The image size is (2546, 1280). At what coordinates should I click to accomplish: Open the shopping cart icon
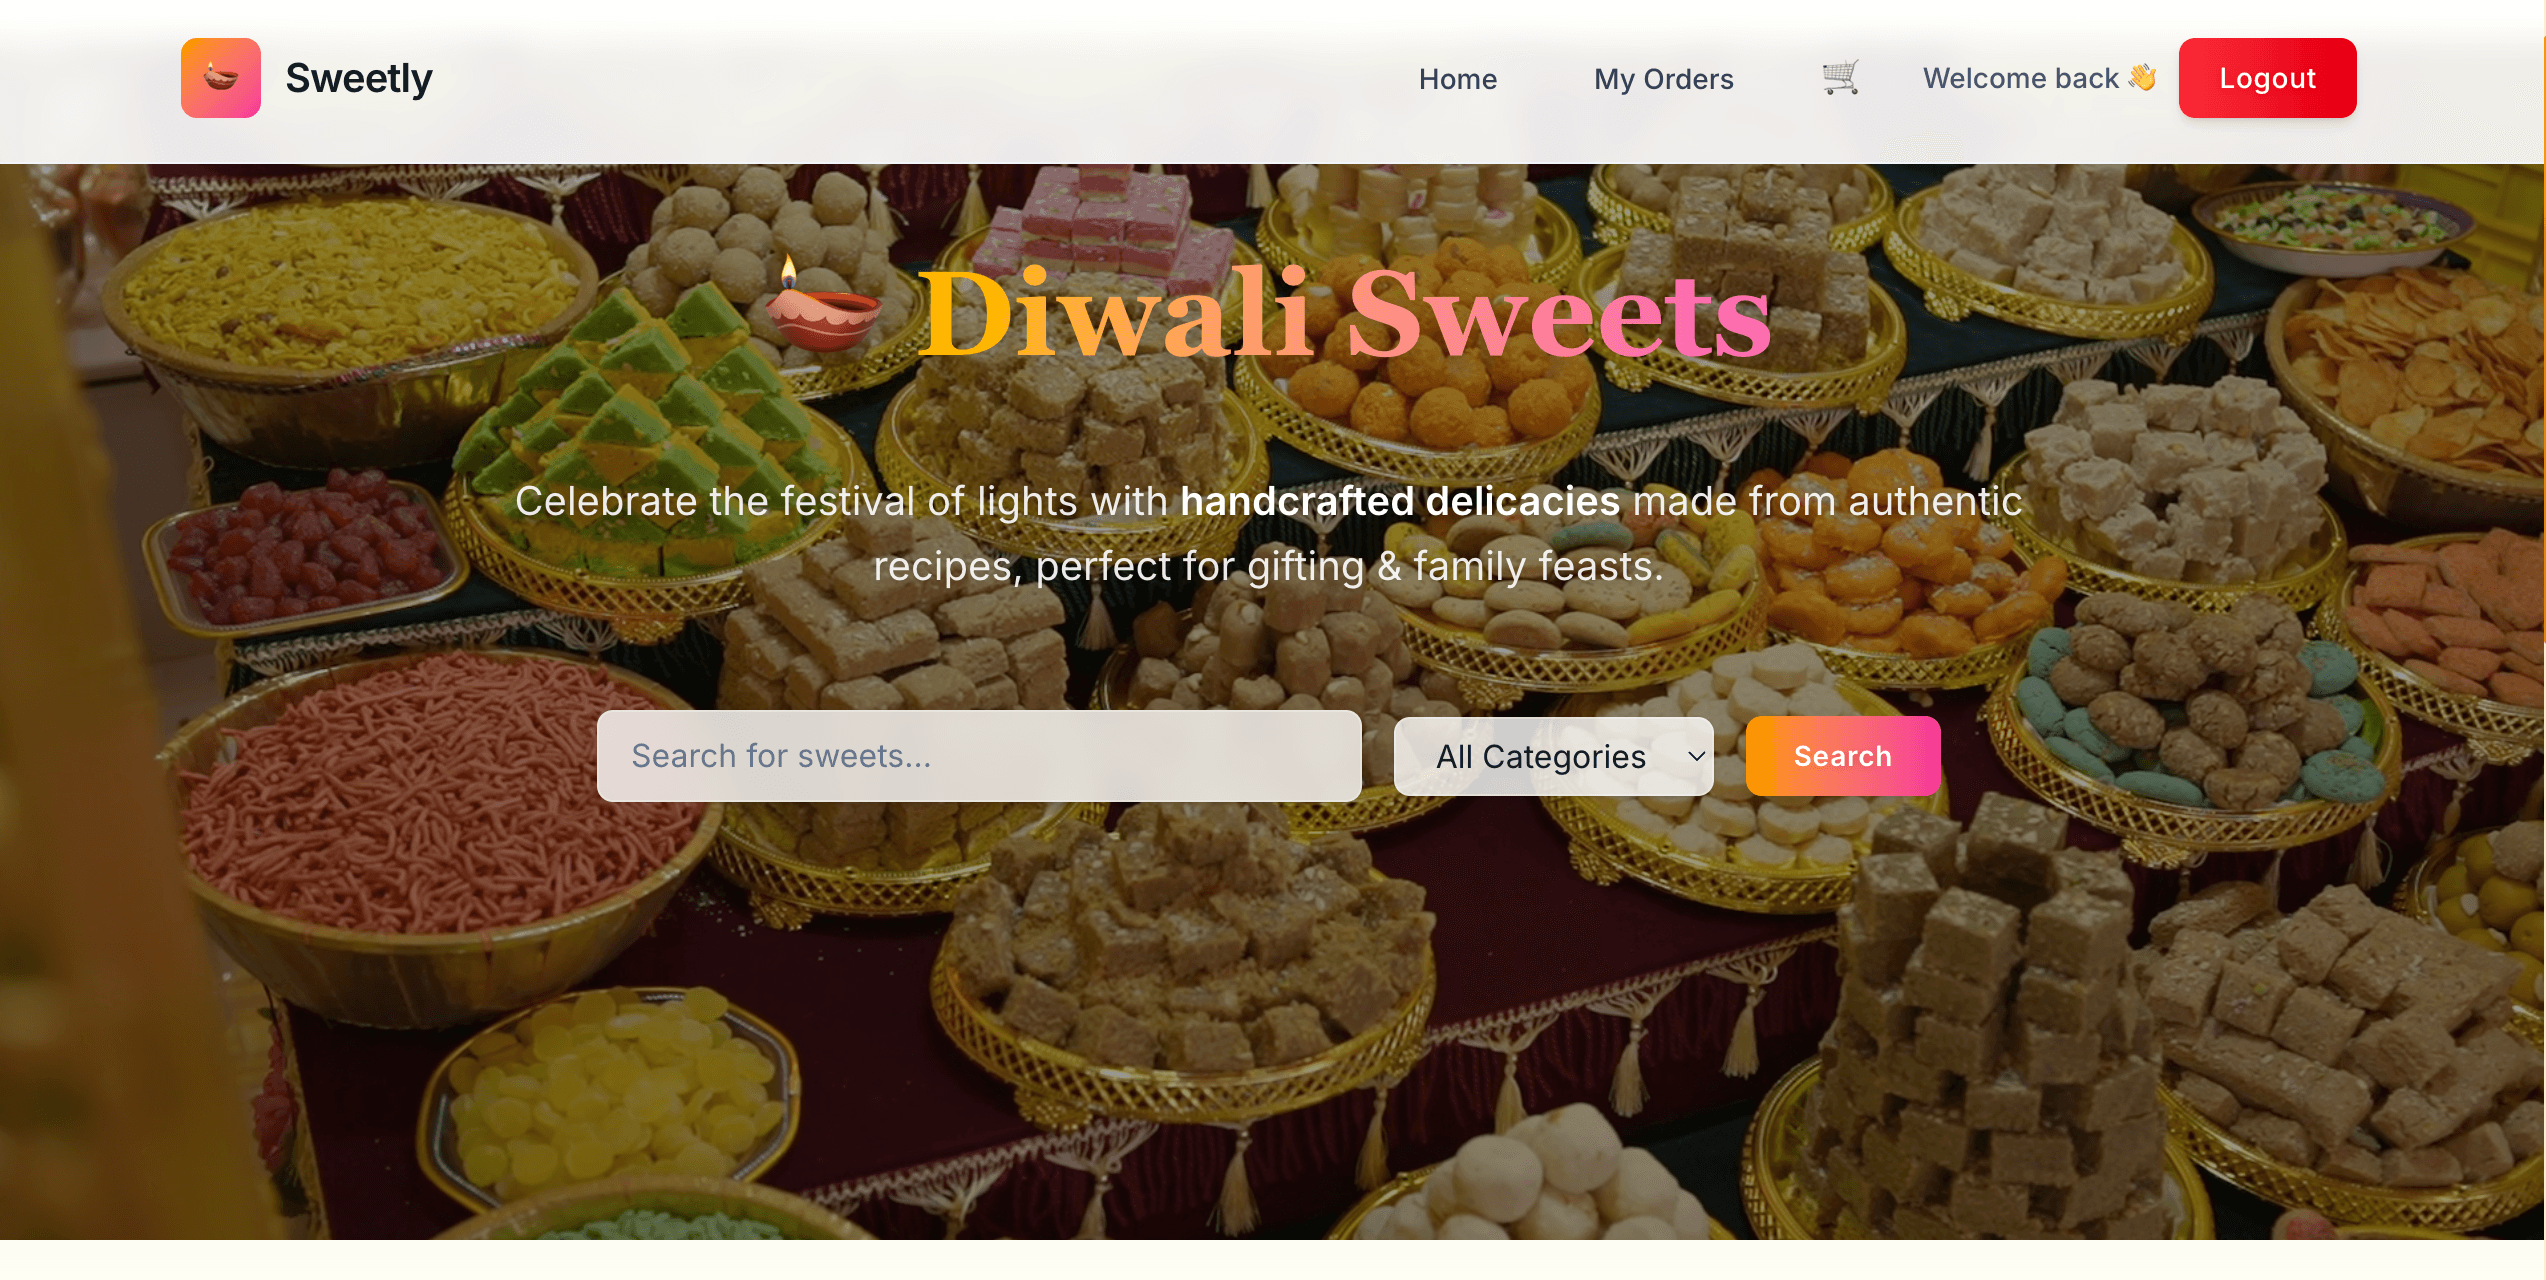(1840, 77)
